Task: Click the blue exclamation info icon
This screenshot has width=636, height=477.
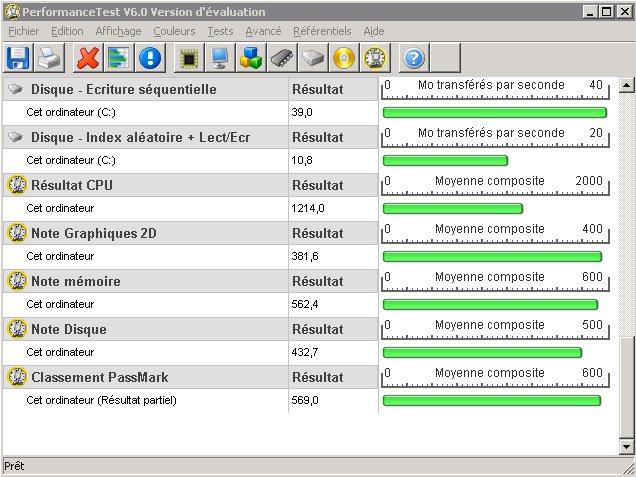Action: click(x=150, y=58)
